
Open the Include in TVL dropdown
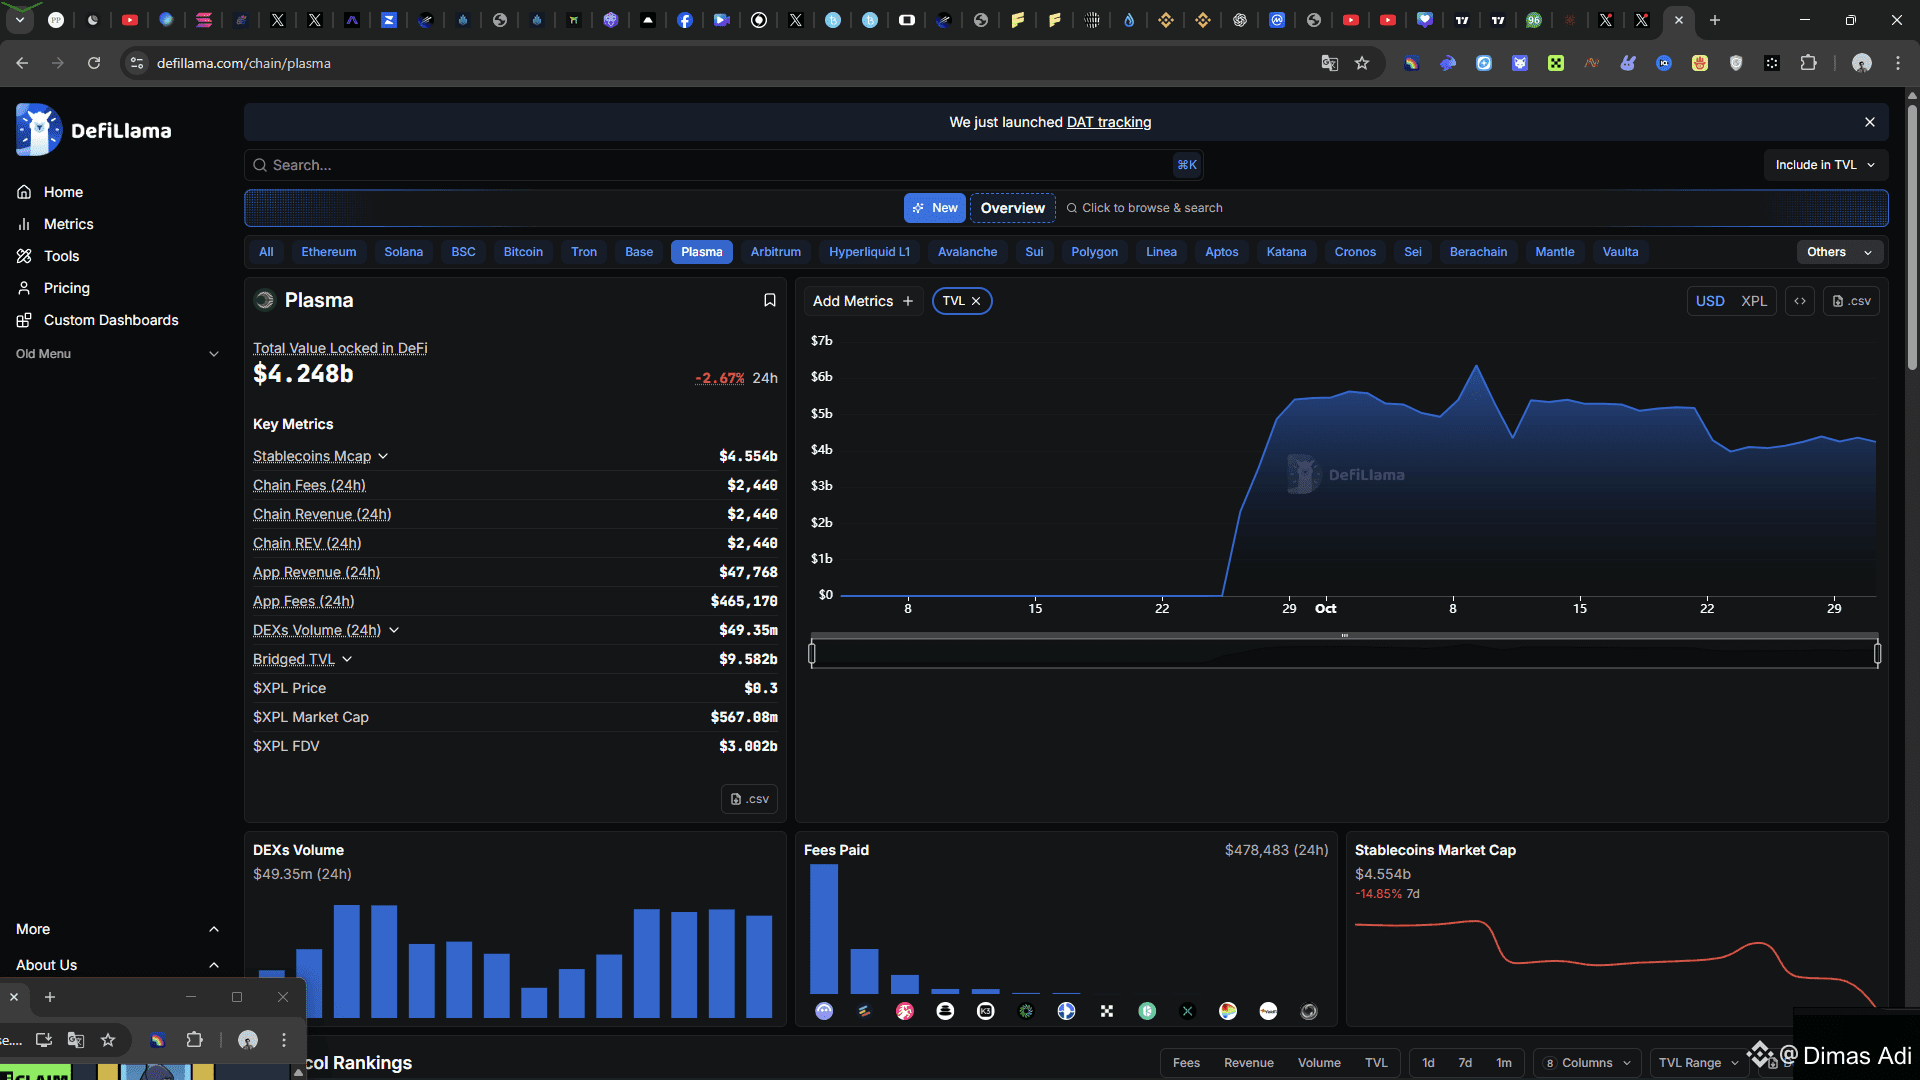pos(1825,165)
